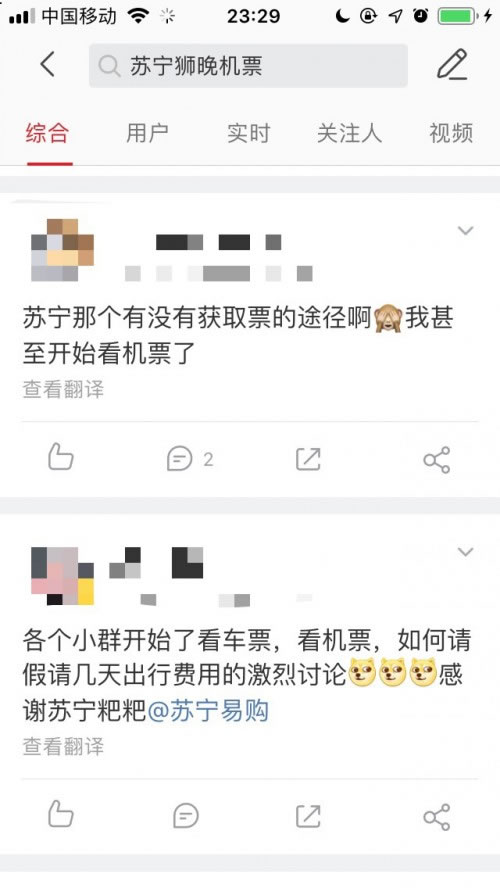Switch to the 实时 tab
This screenshot has height=888, width=500.
coord(249,134)
